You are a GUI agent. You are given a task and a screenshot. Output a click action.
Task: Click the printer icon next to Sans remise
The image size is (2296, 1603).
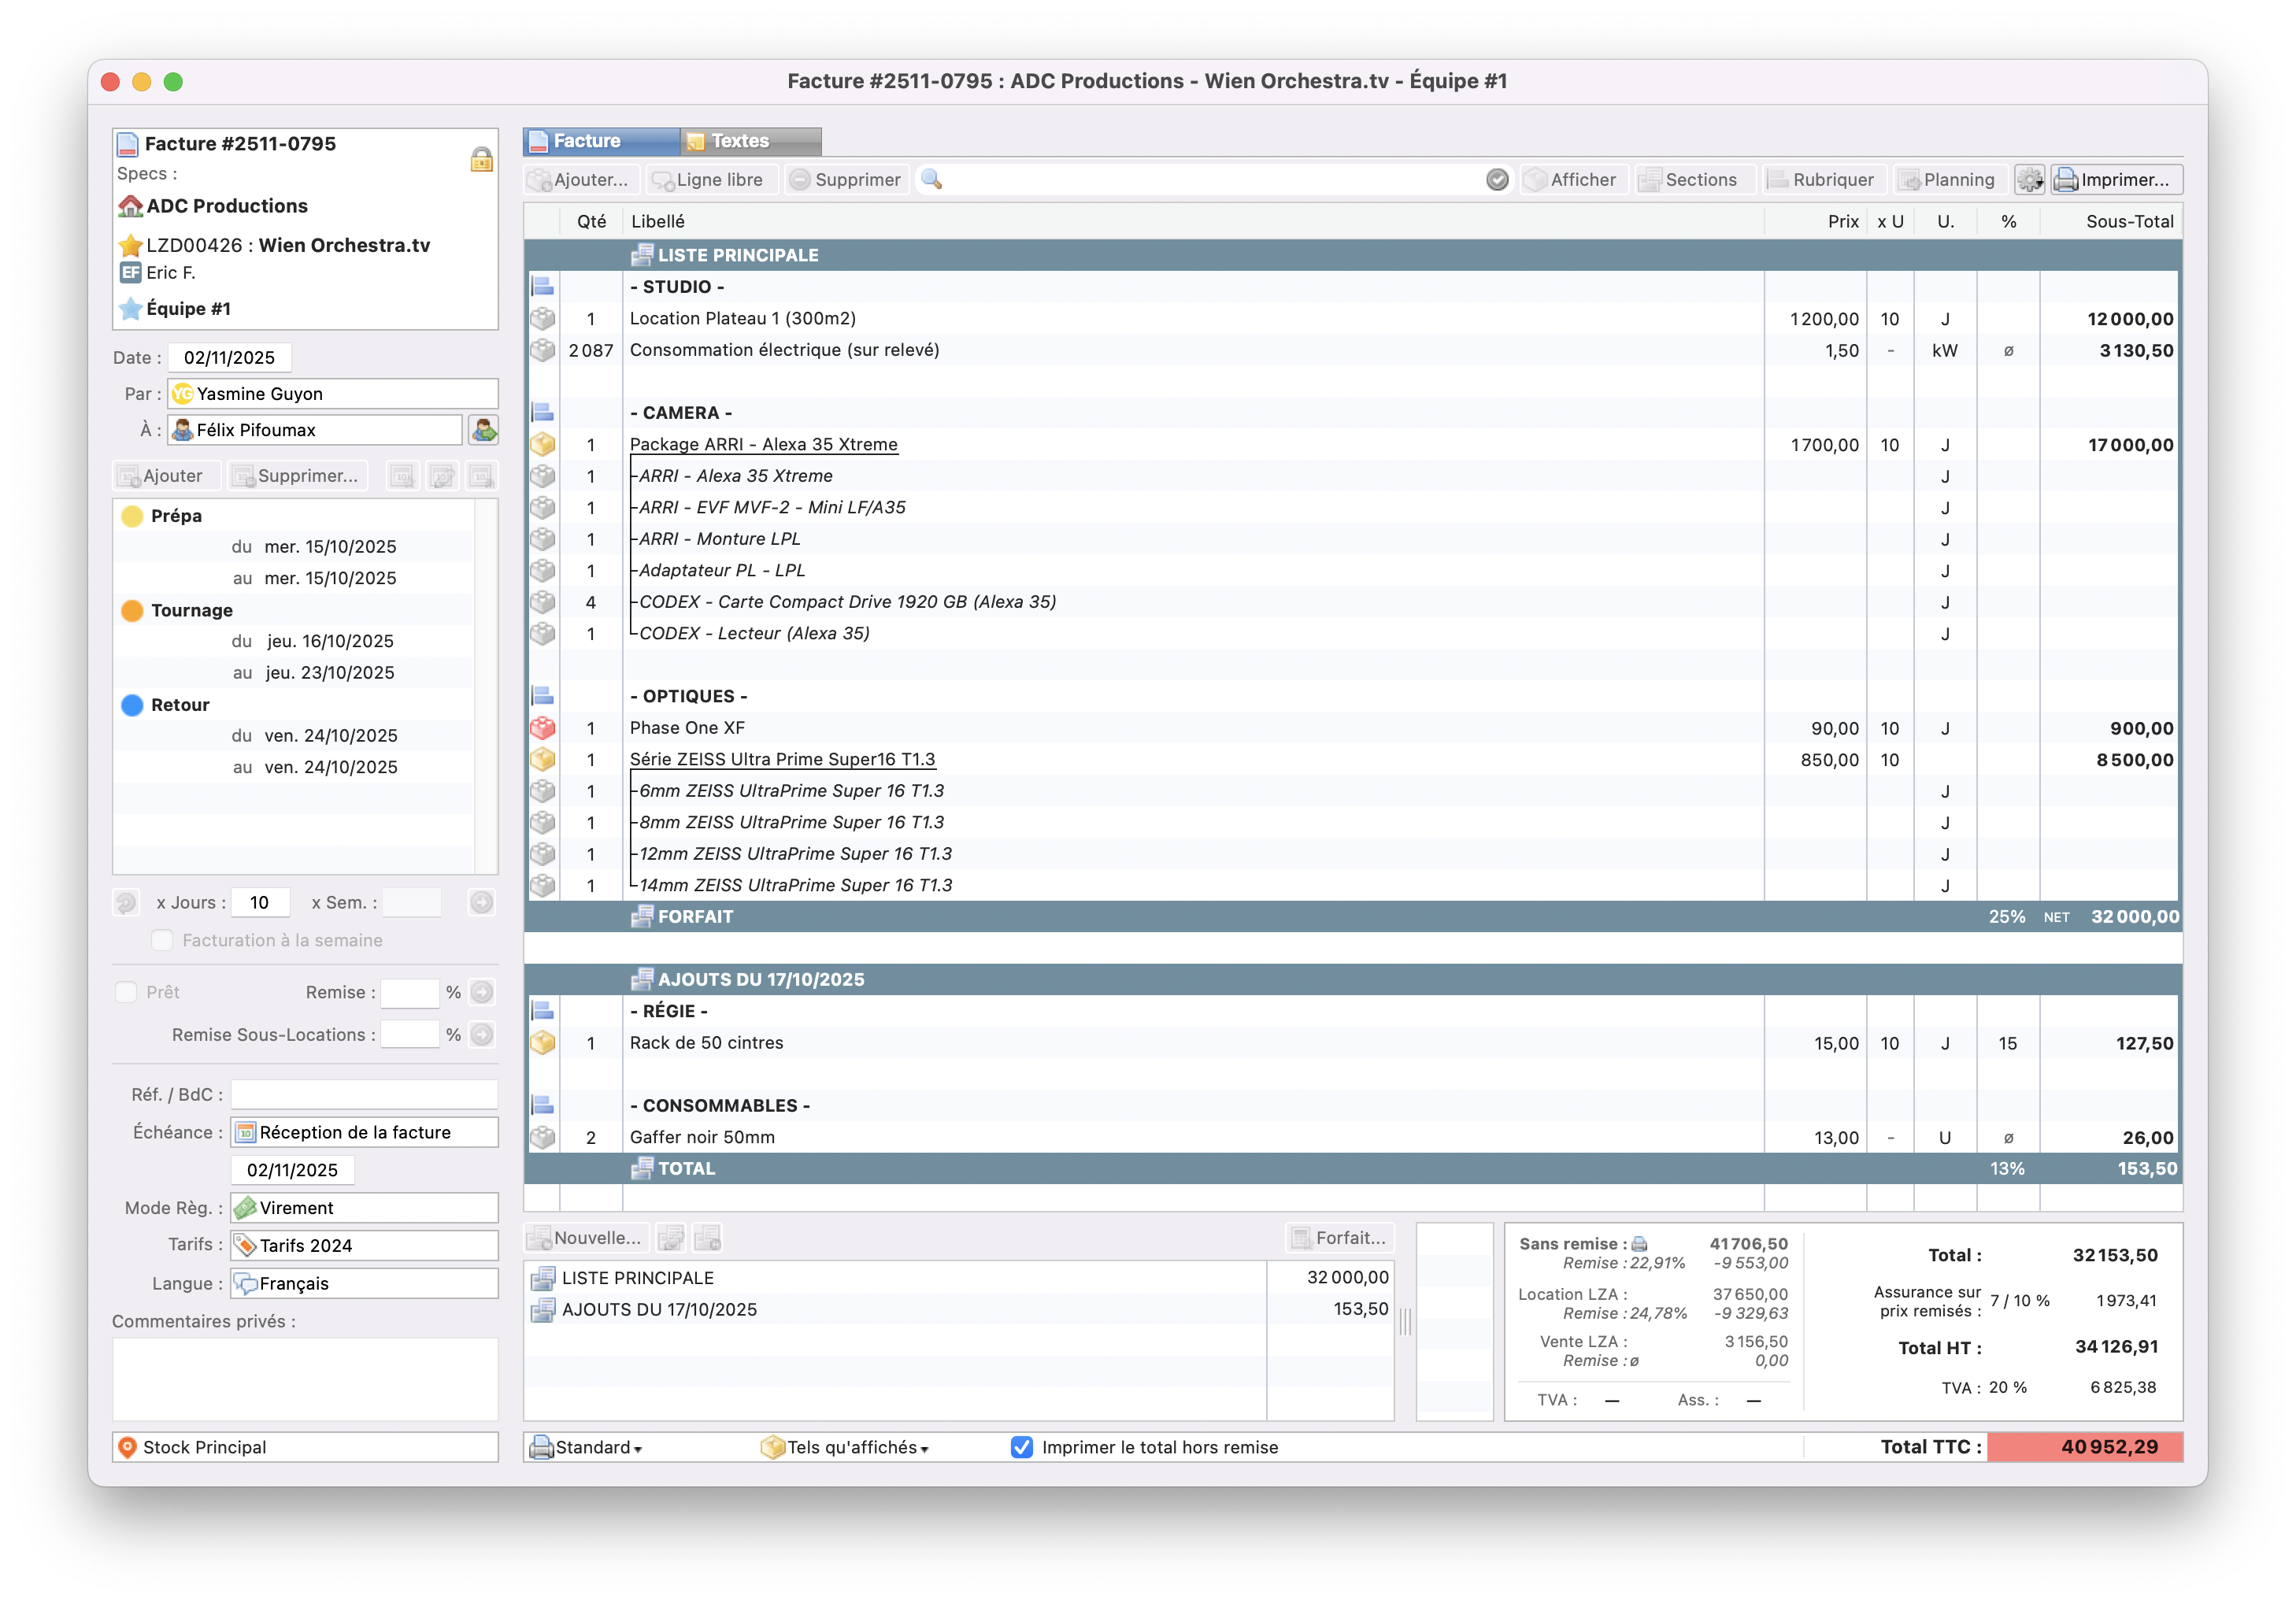tap(1639, 1244)
